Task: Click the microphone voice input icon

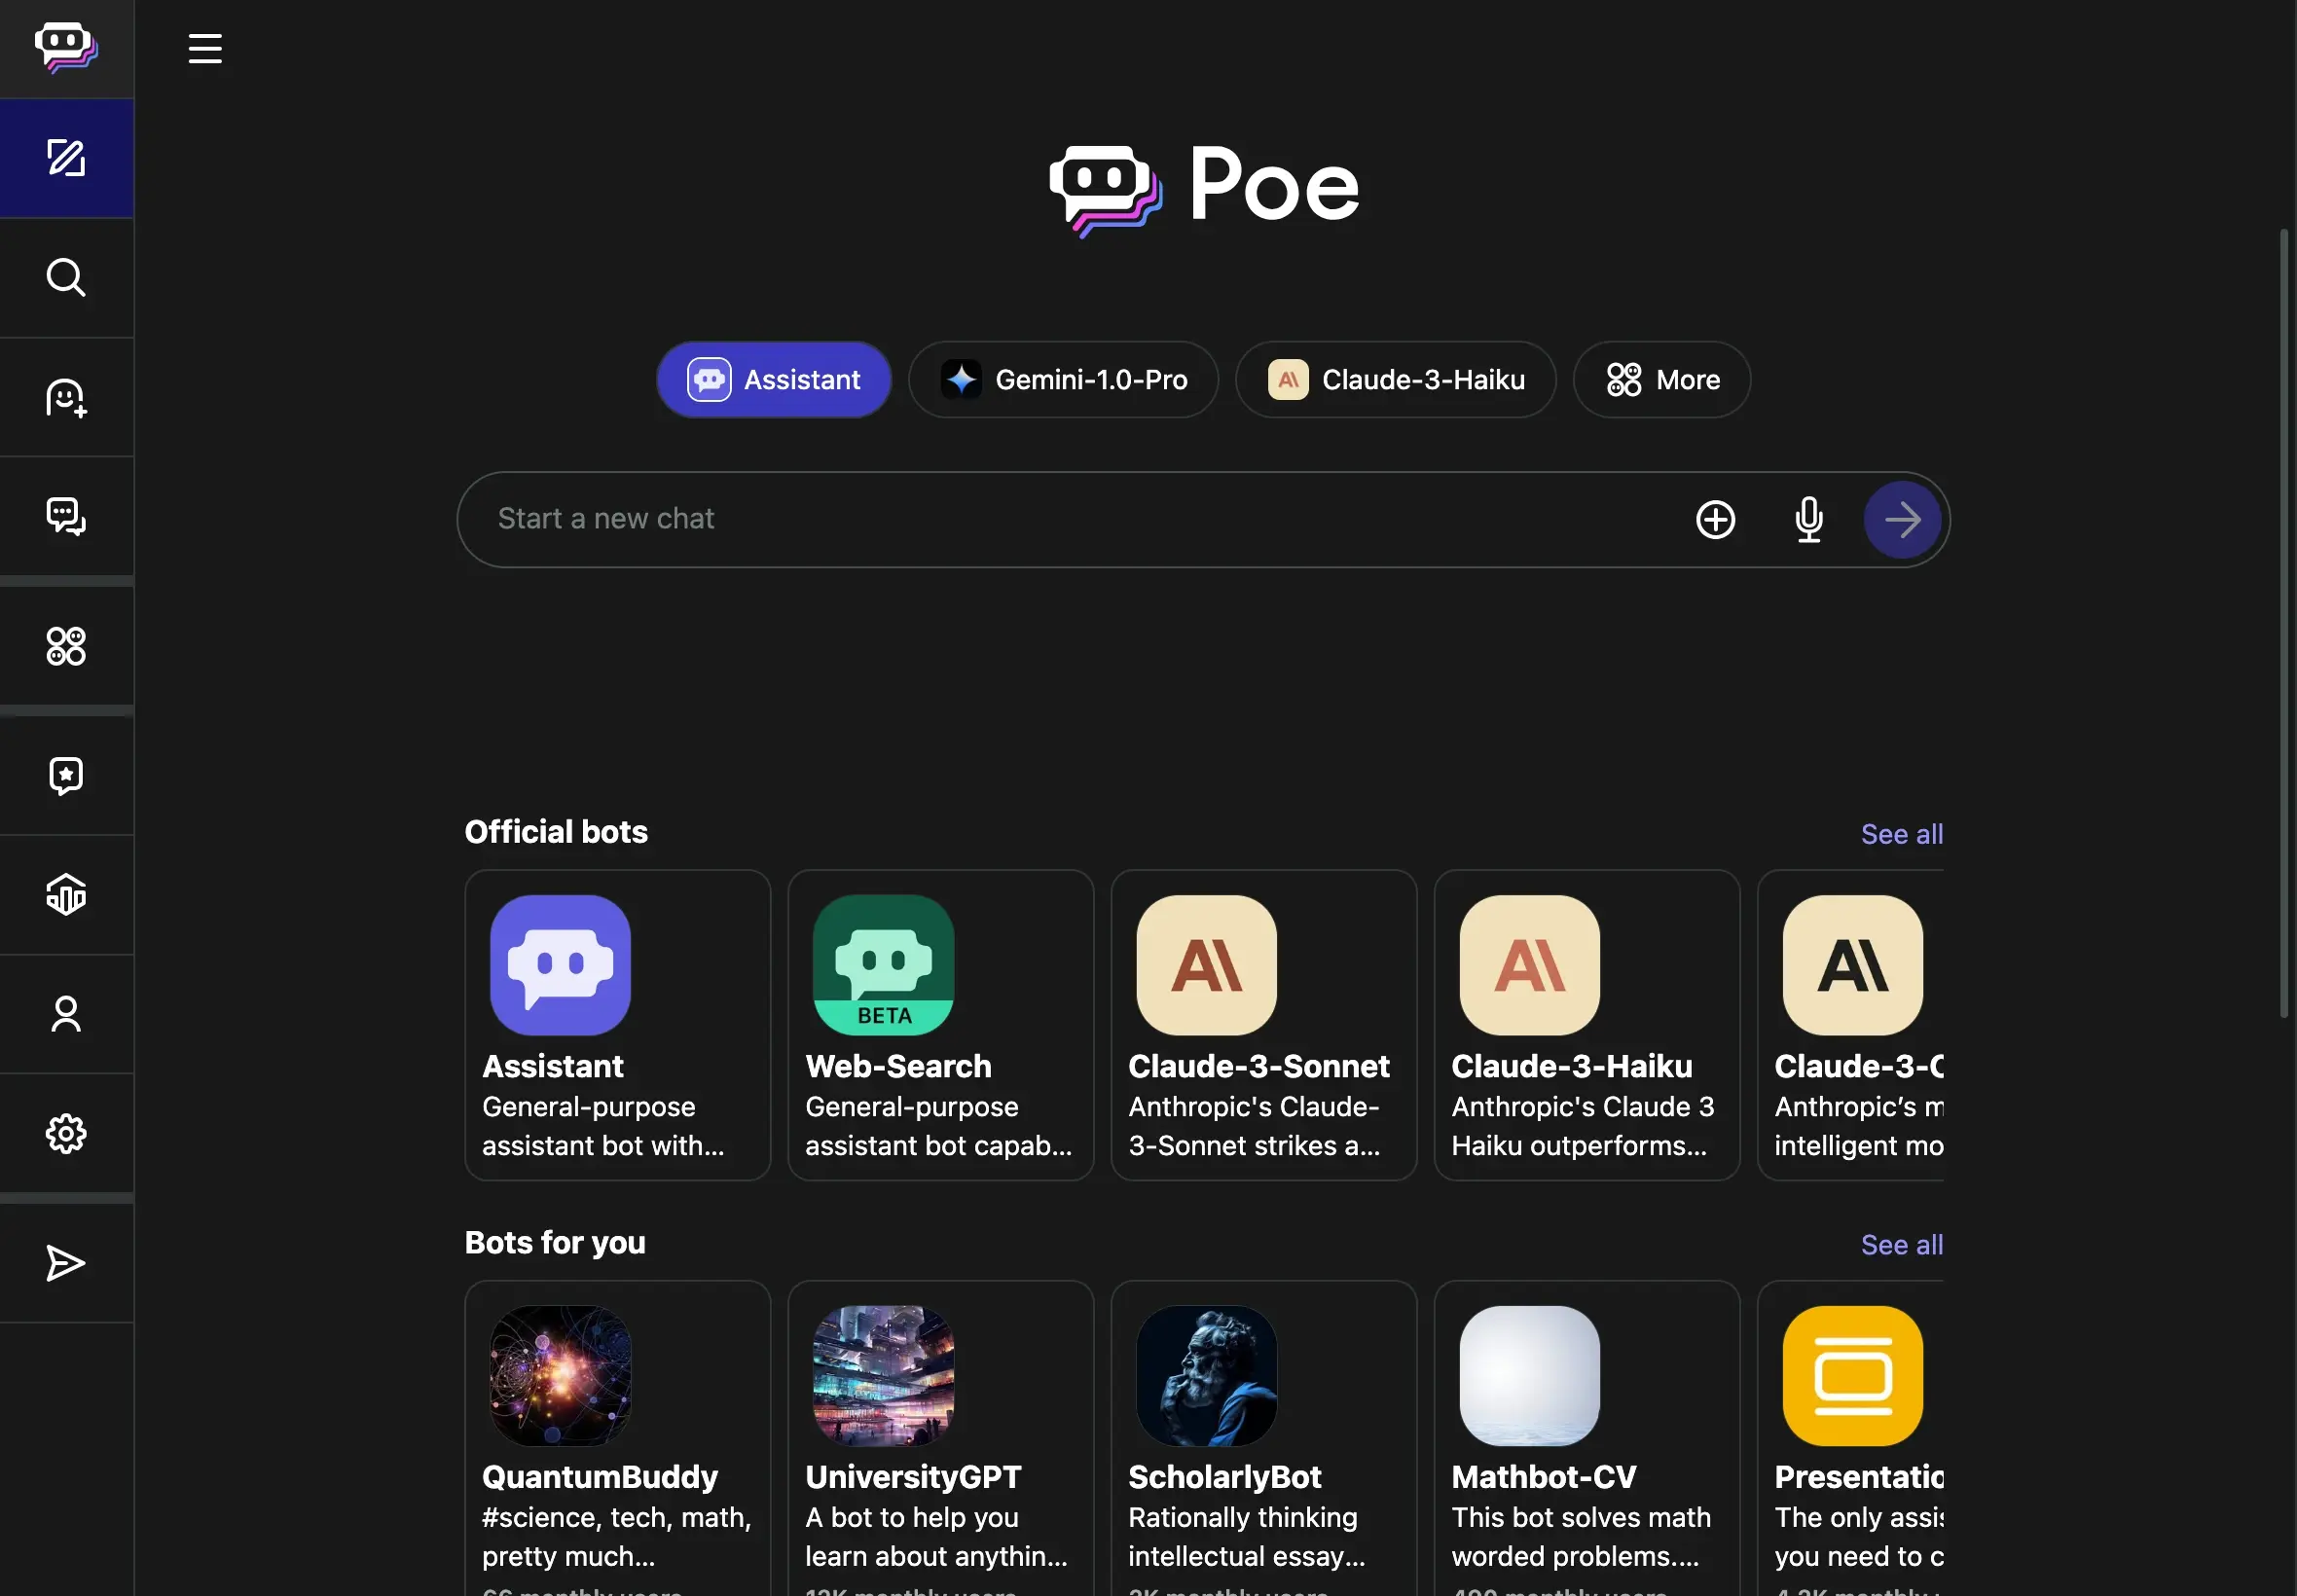Action: pyautogui.click(x=1808, y=520)
